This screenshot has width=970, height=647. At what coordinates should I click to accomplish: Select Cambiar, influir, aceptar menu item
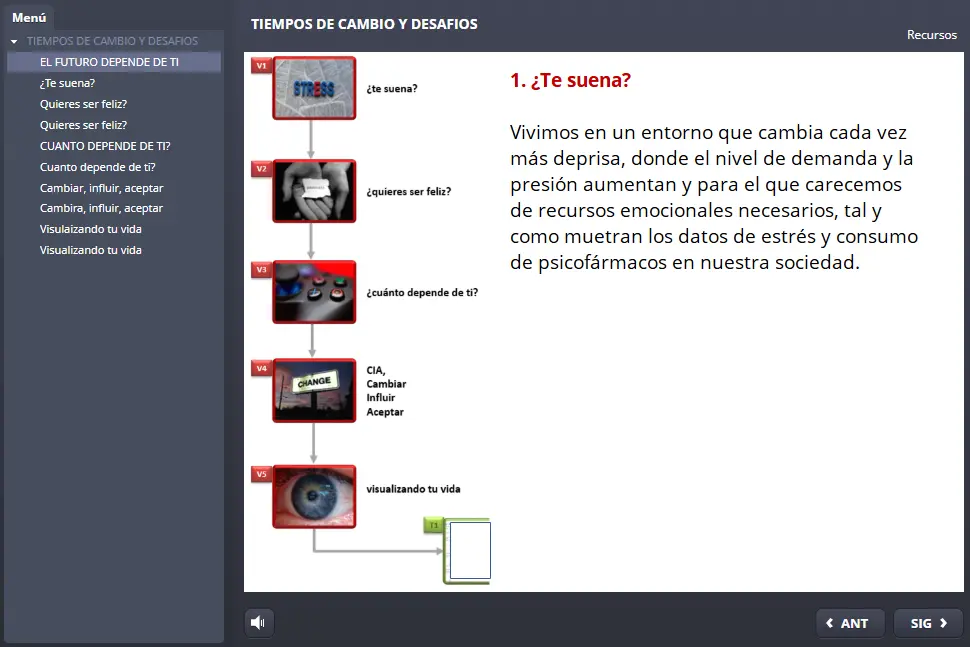[101, 188]
